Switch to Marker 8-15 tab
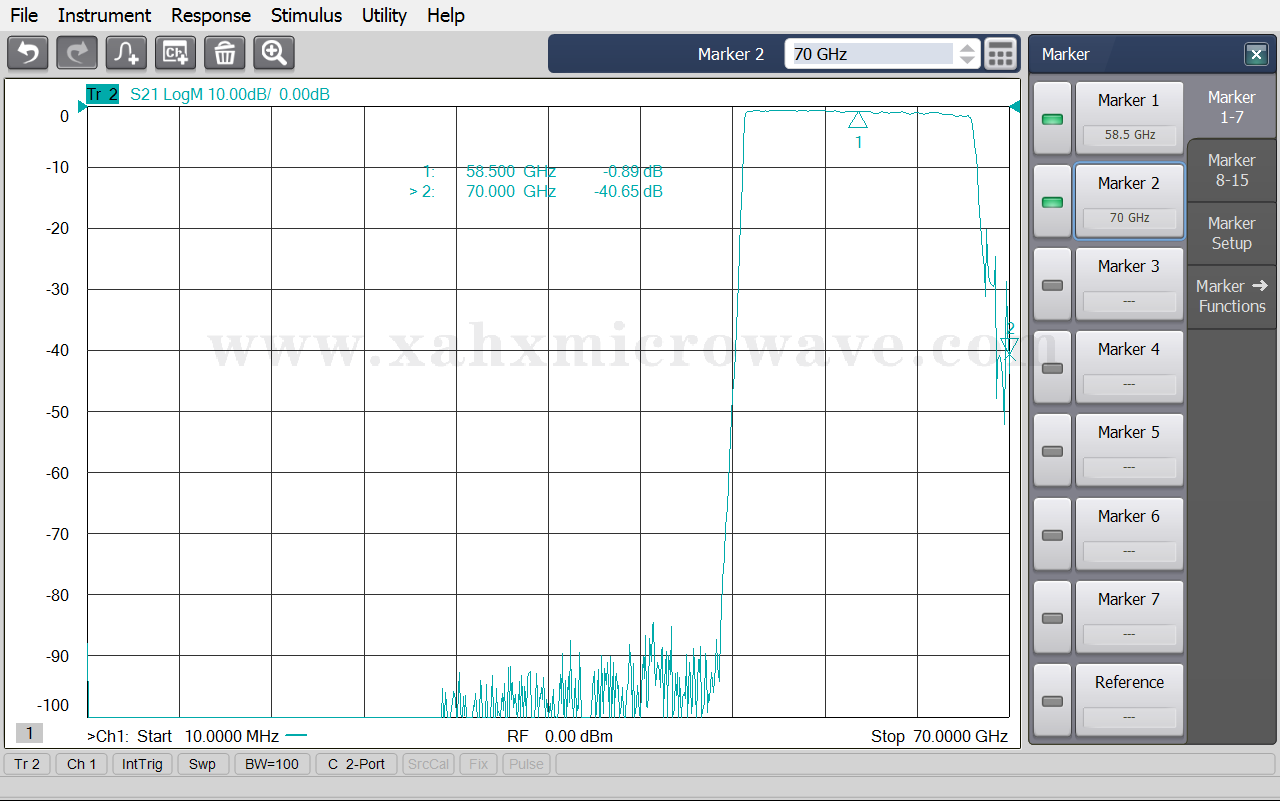 (1231, 171)
